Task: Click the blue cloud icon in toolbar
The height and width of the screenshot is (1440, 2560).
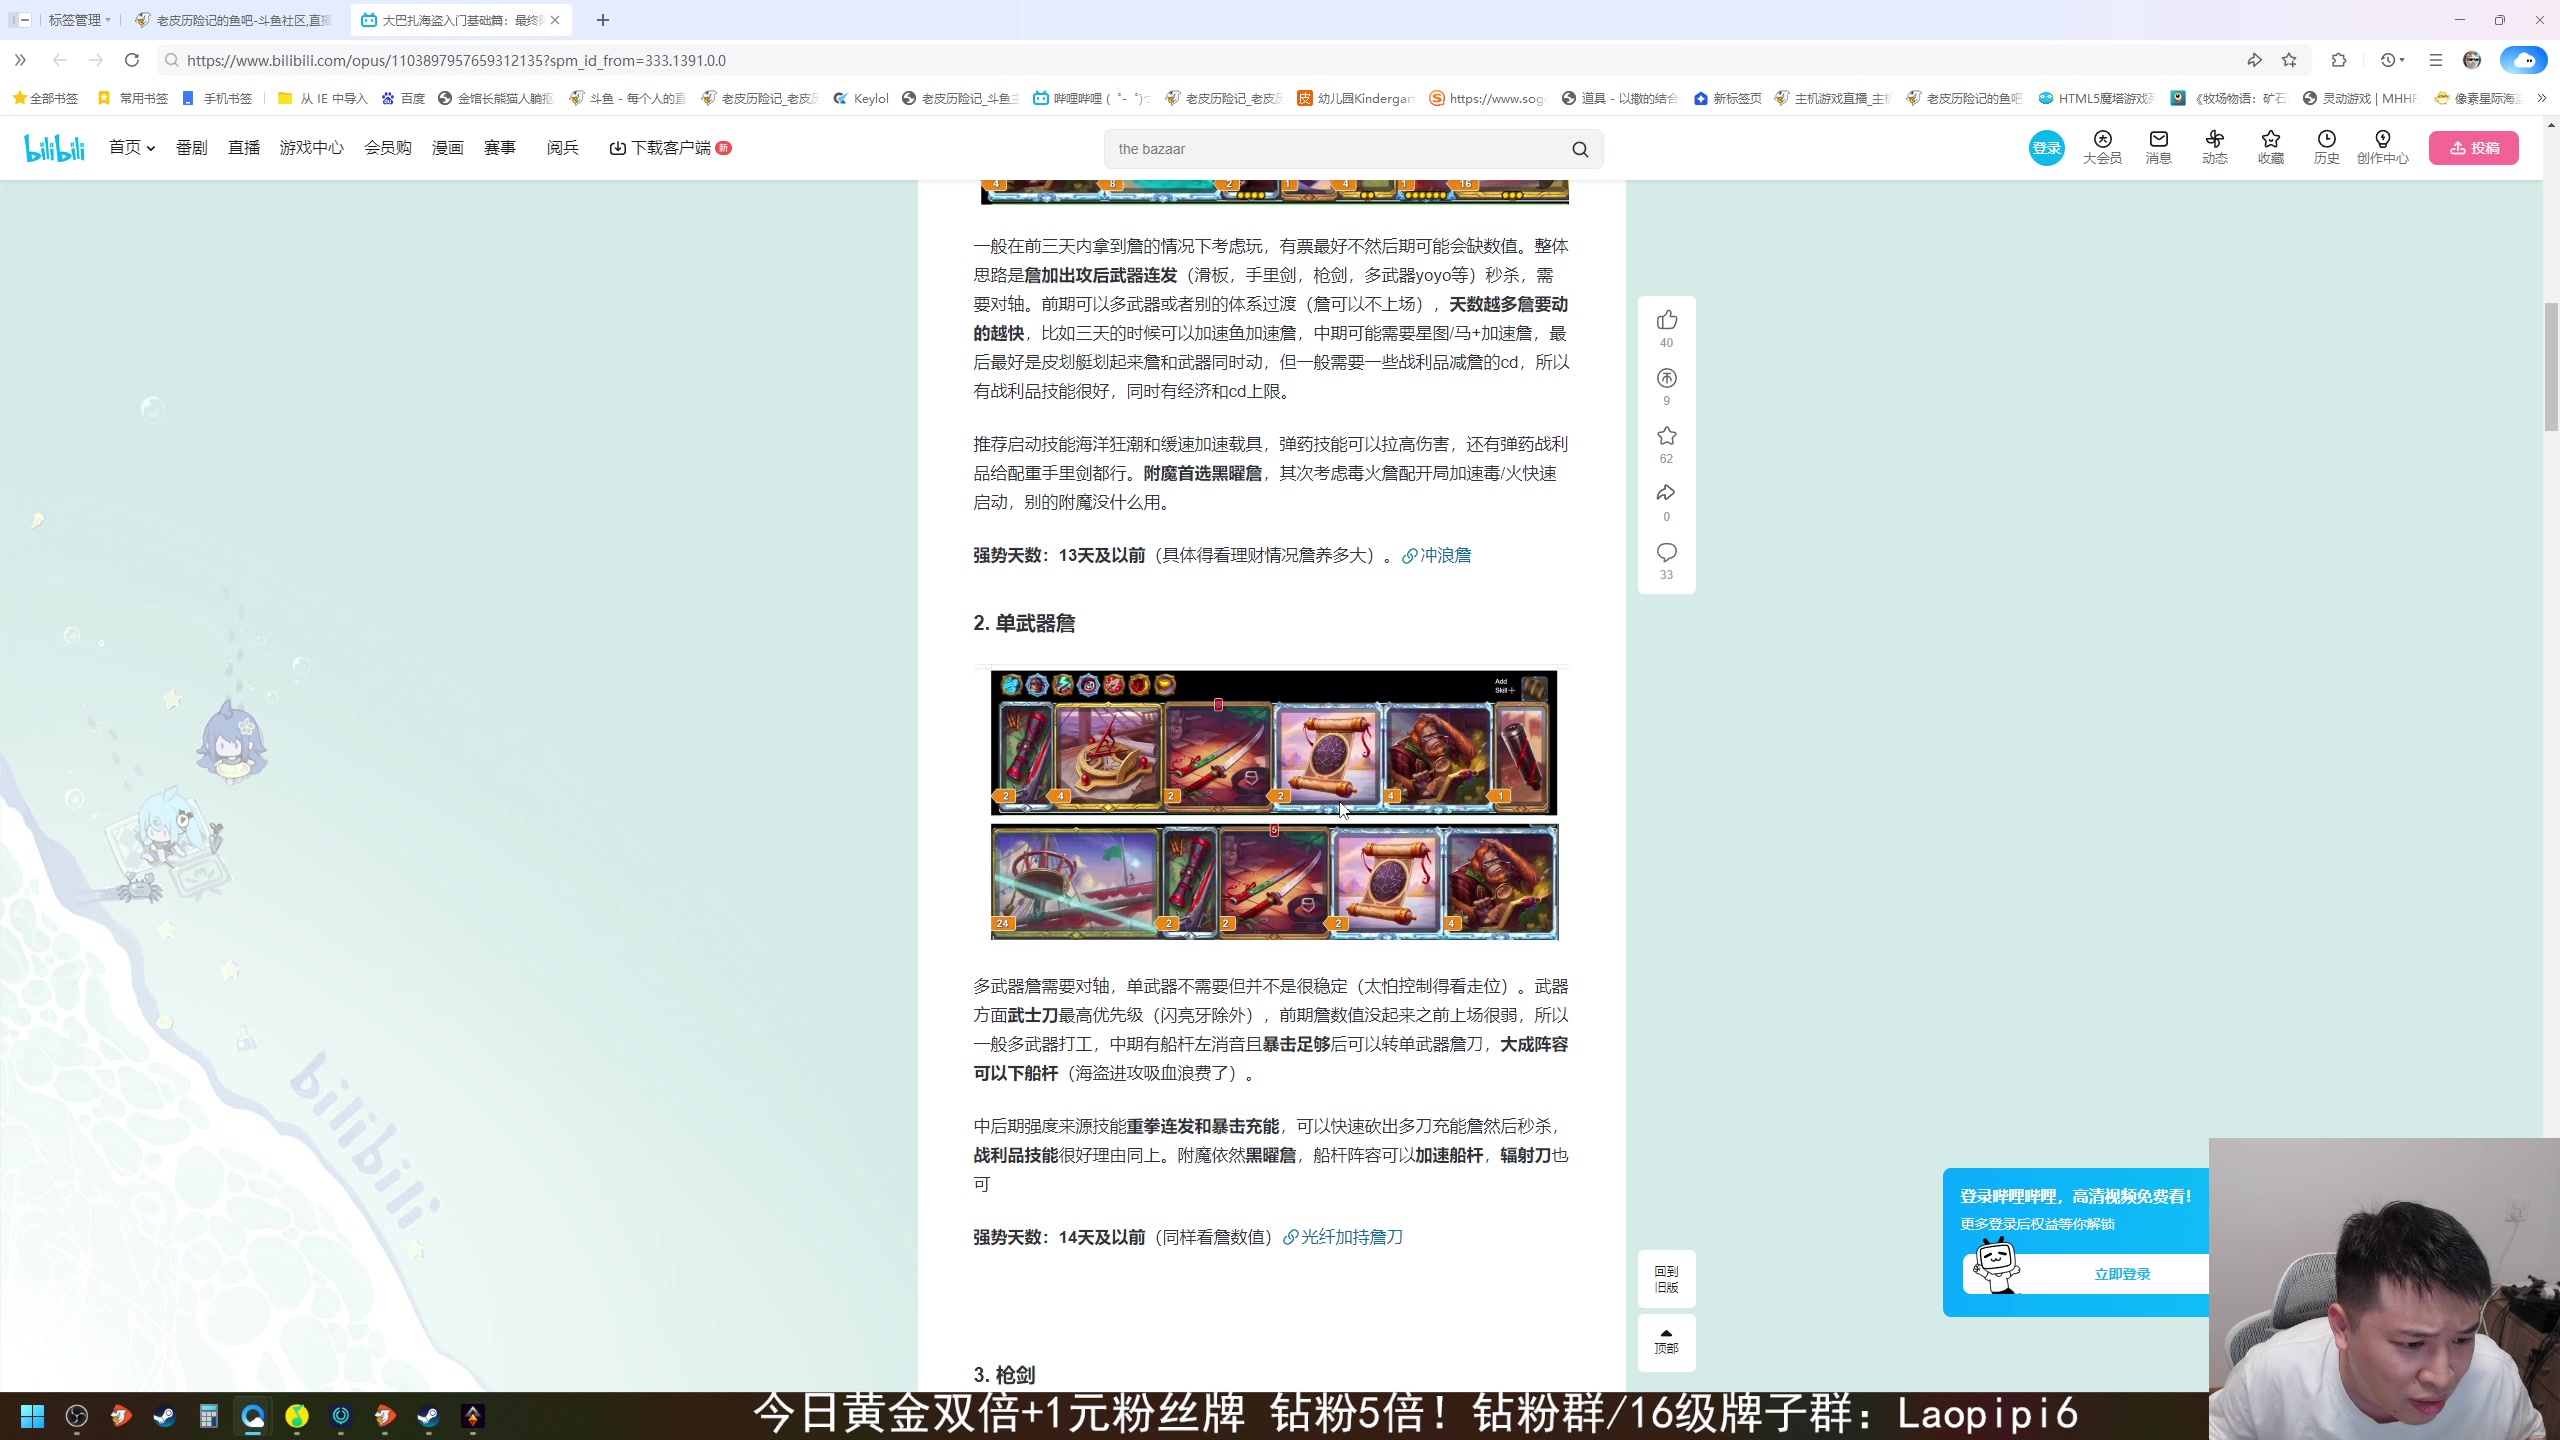Action: (x=2523, y=60)
